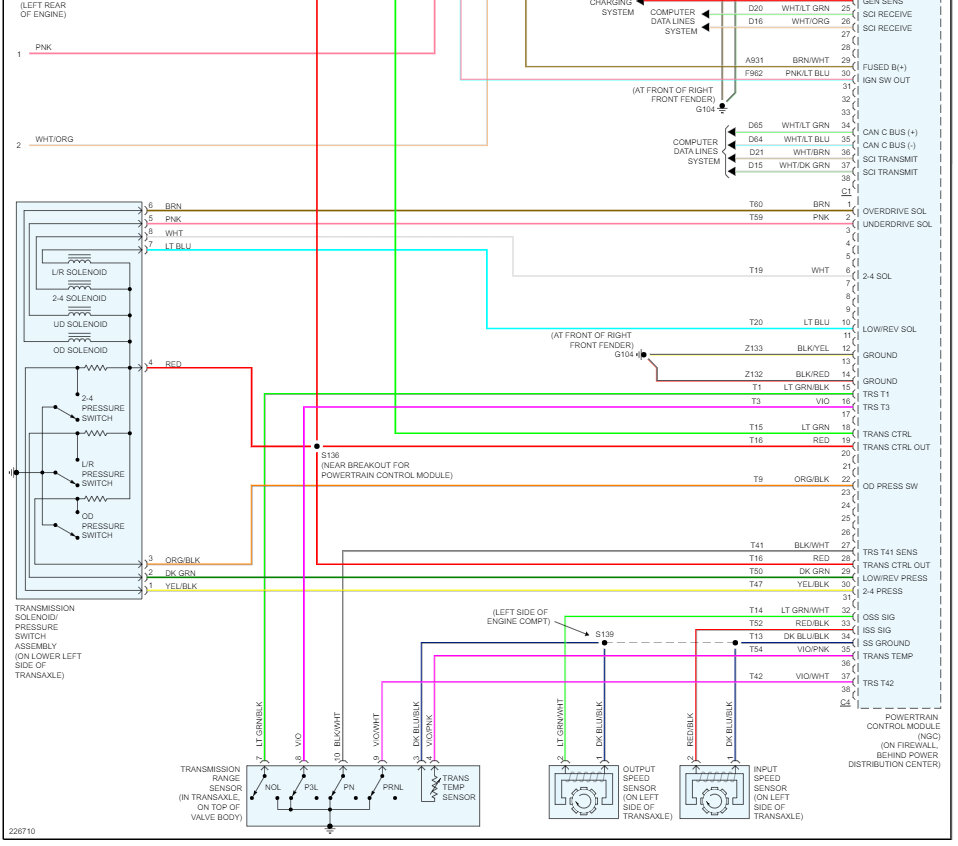
Task: Select the UD SOLENOID label
Action: (80, 324)
